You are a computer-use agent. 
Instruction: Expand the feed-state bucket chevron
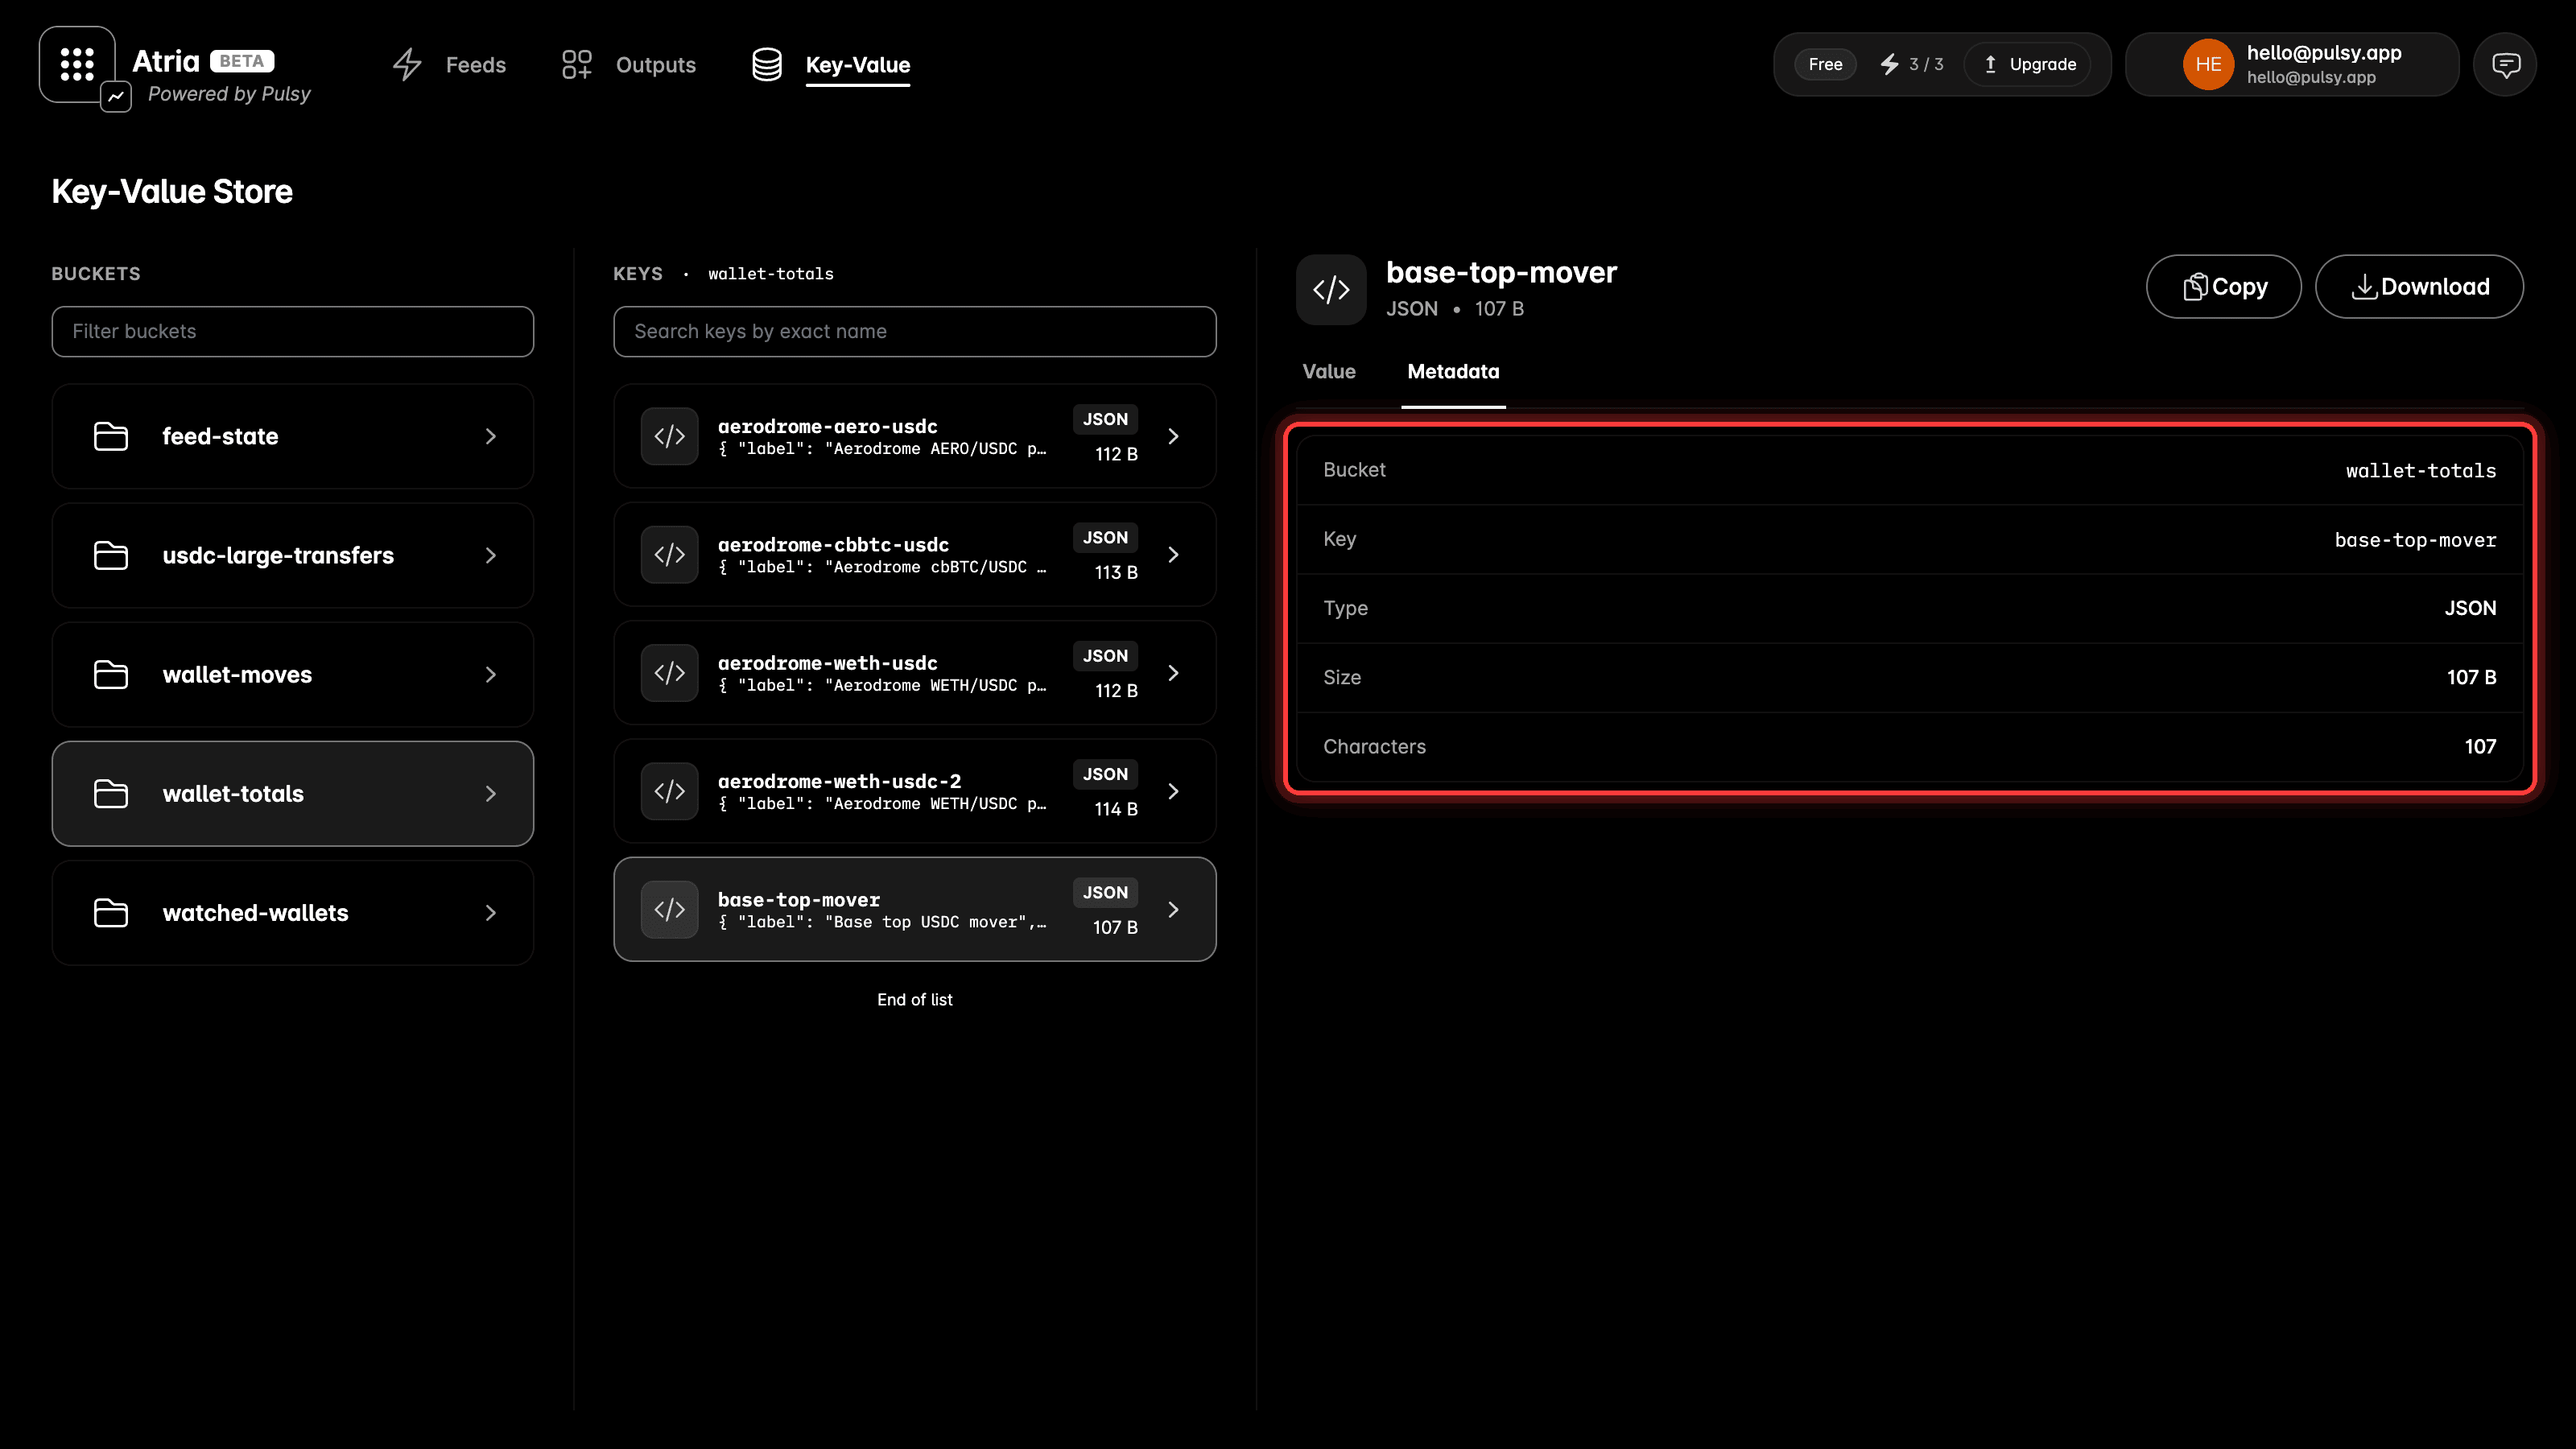[x=491, y=436]
